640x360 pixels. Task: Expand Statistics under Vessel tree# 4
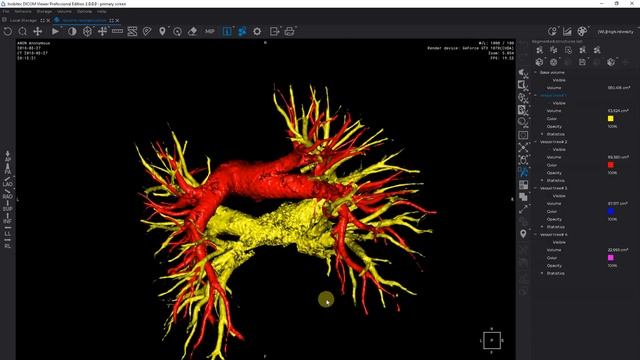click(x=542, y=273)
